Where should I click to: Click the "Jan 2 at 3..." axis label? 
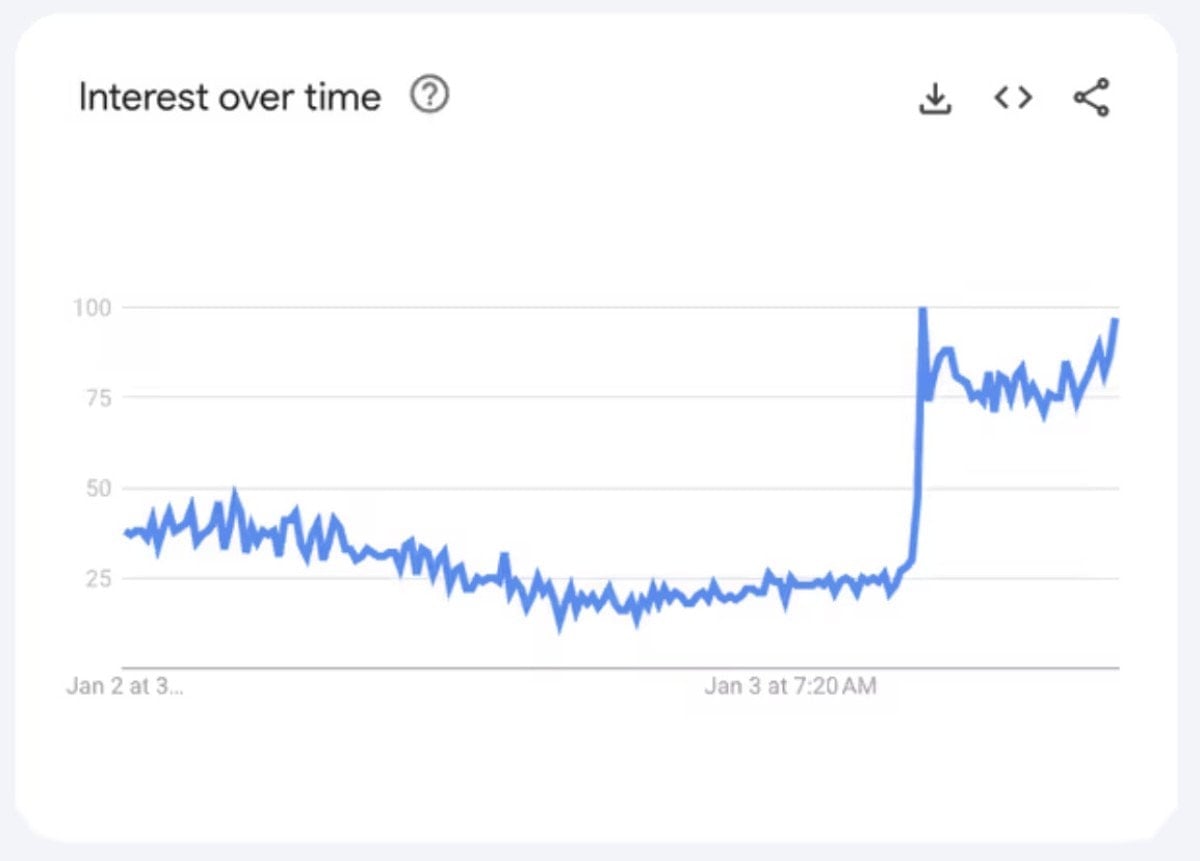pos(125,687)
